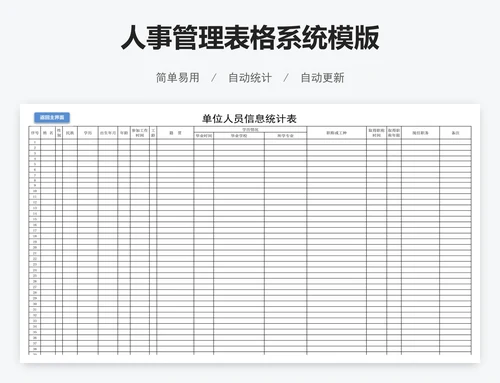
Task: Click the row number 1 cell
Action: click(x=35, y=142)
